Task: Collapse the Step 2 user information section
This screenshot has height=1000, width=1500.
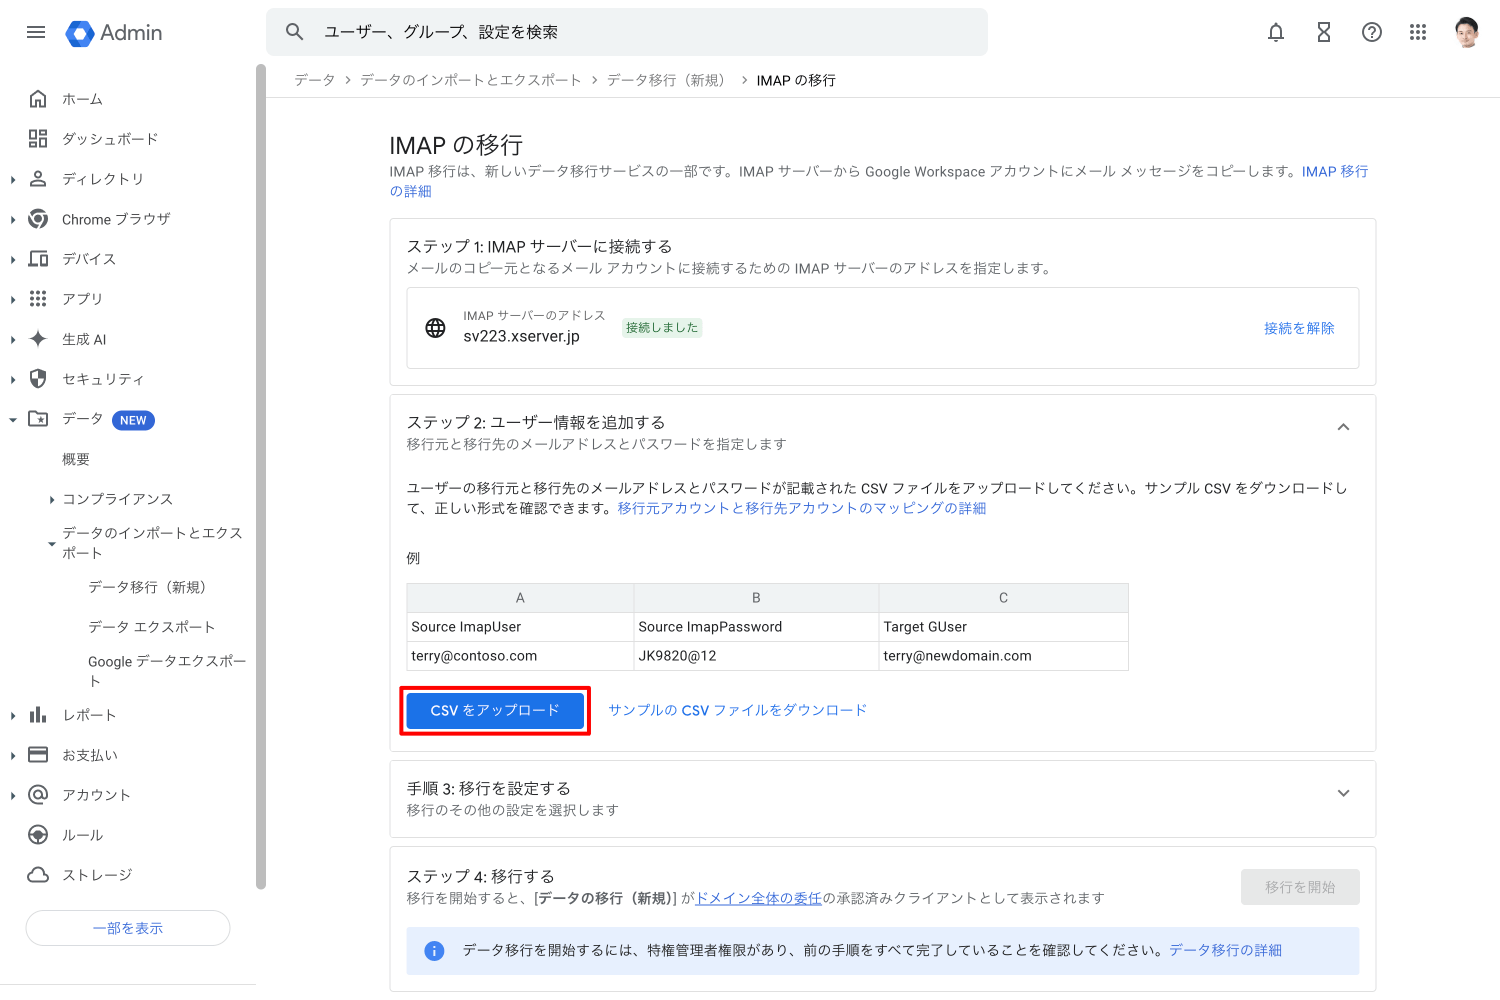Action: (1343, 427)
